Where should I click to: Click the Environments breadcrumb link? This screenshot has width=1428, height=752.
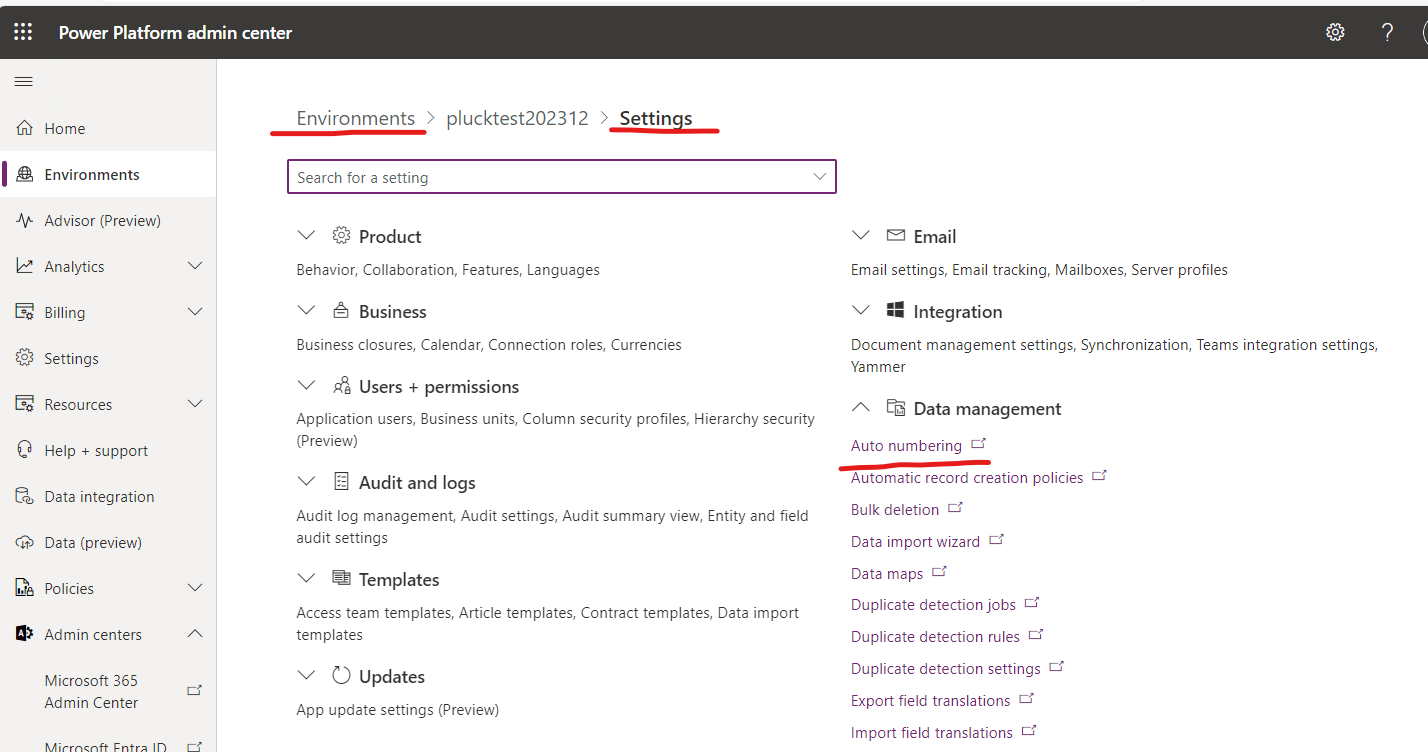(x=356, y=118)
